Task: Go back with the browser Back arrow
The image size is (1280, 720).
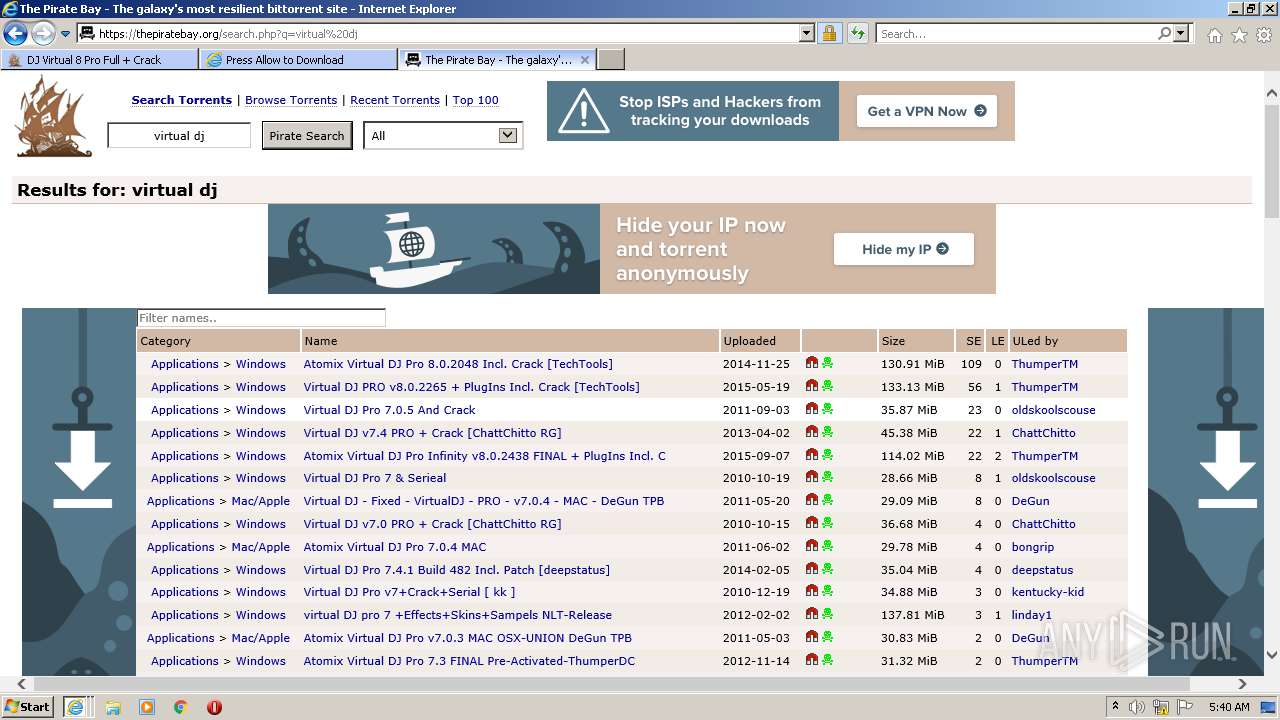Action: click(x=15, y=33)
